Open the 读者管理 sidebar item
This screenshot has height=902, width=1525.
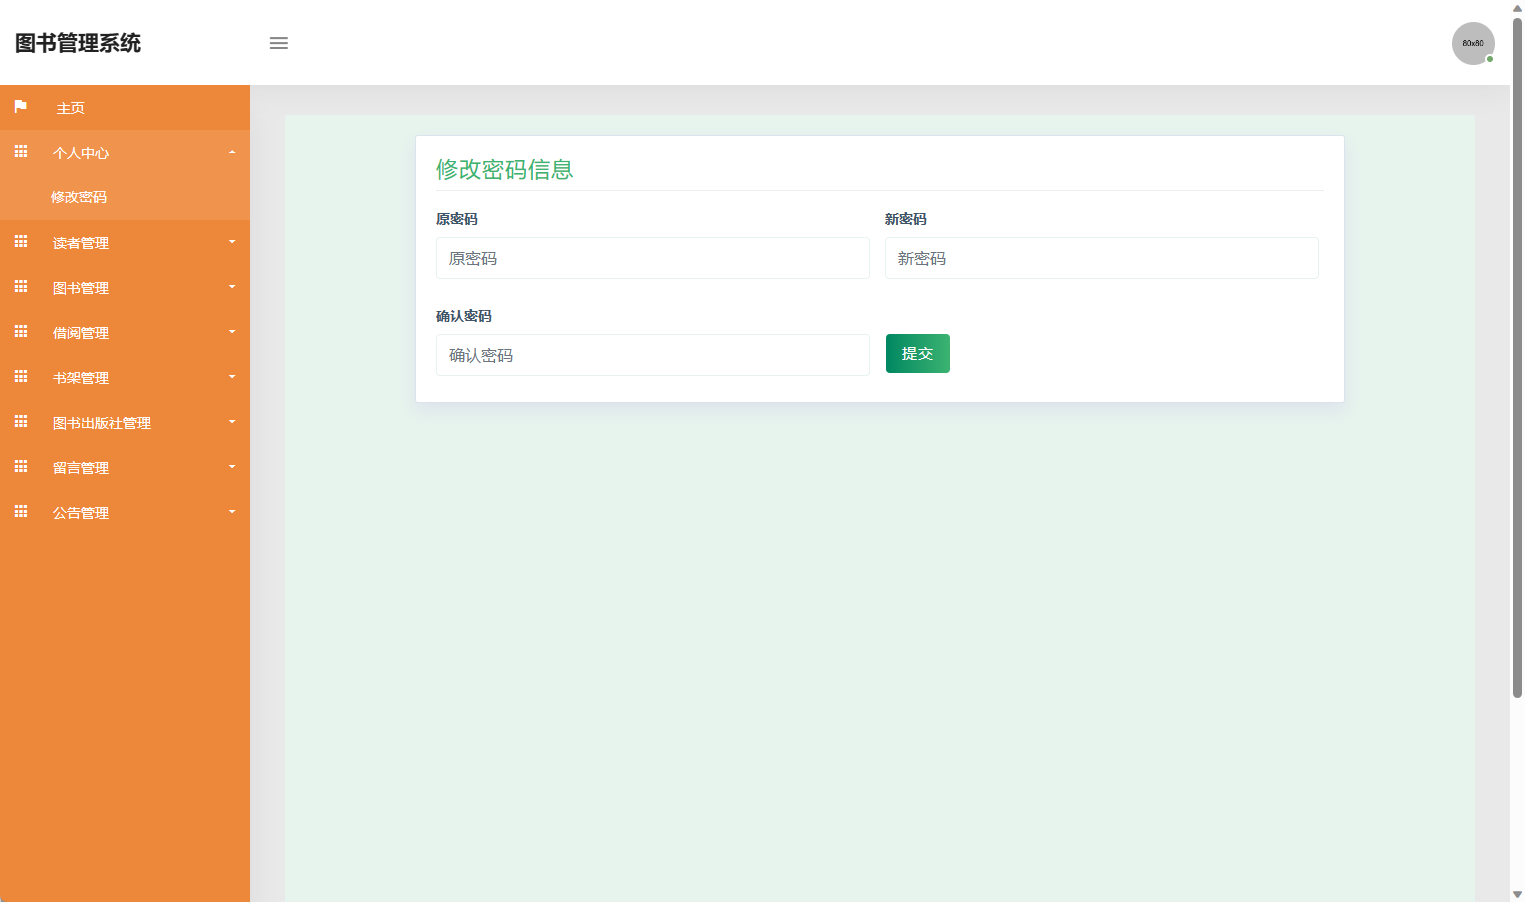81,241
